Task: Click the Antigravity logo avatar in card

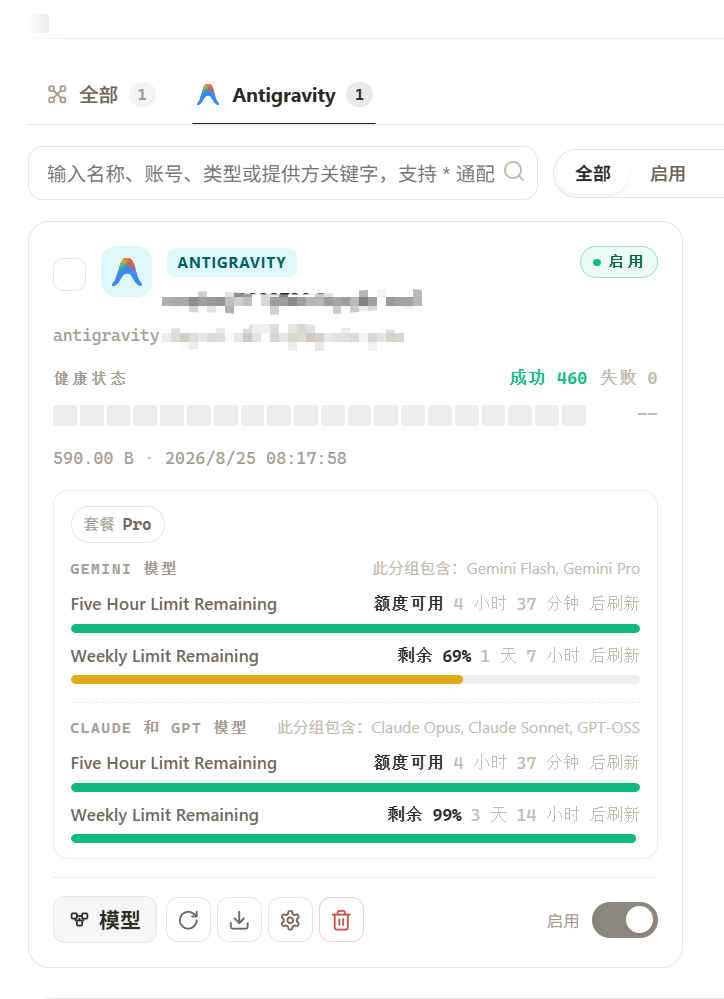Action: click(x=126, y=271)
